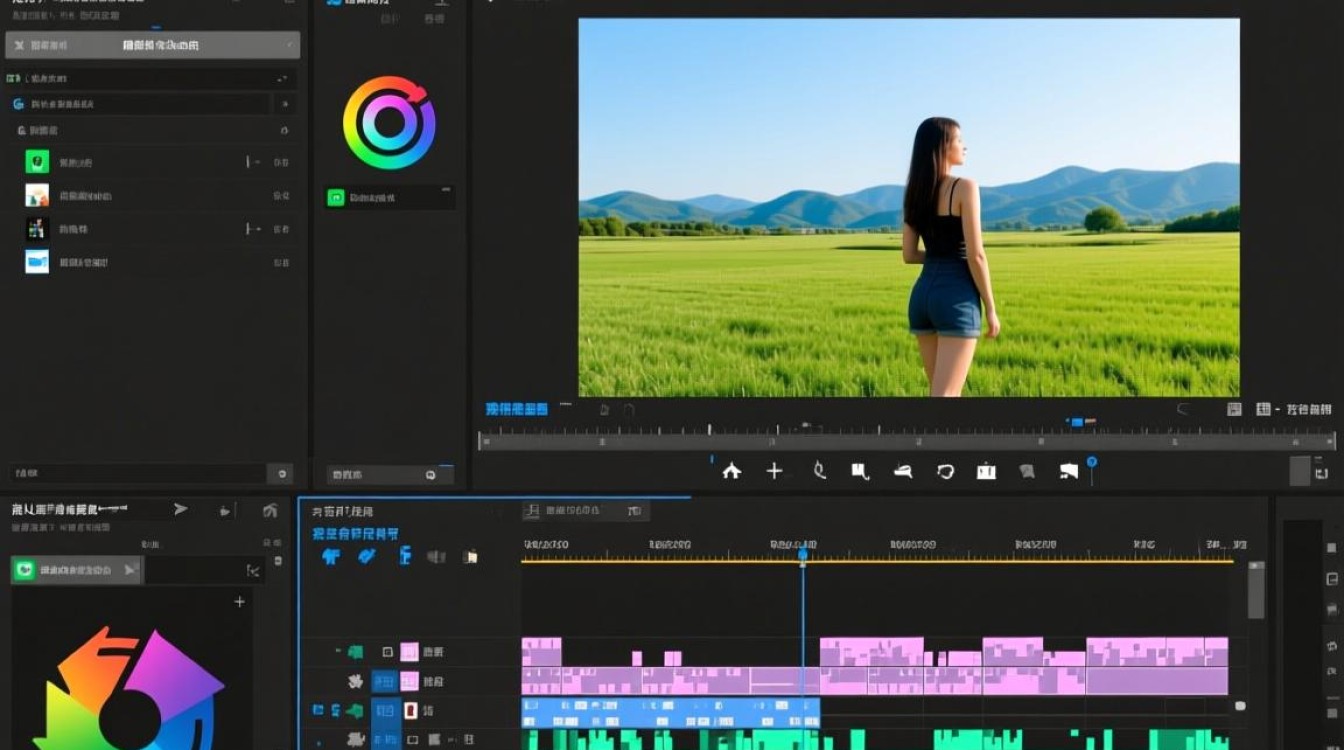Click the arrow send icon in lower-left header
Image resolution: width=1344 pixels, height=750 pixels.
181,509
